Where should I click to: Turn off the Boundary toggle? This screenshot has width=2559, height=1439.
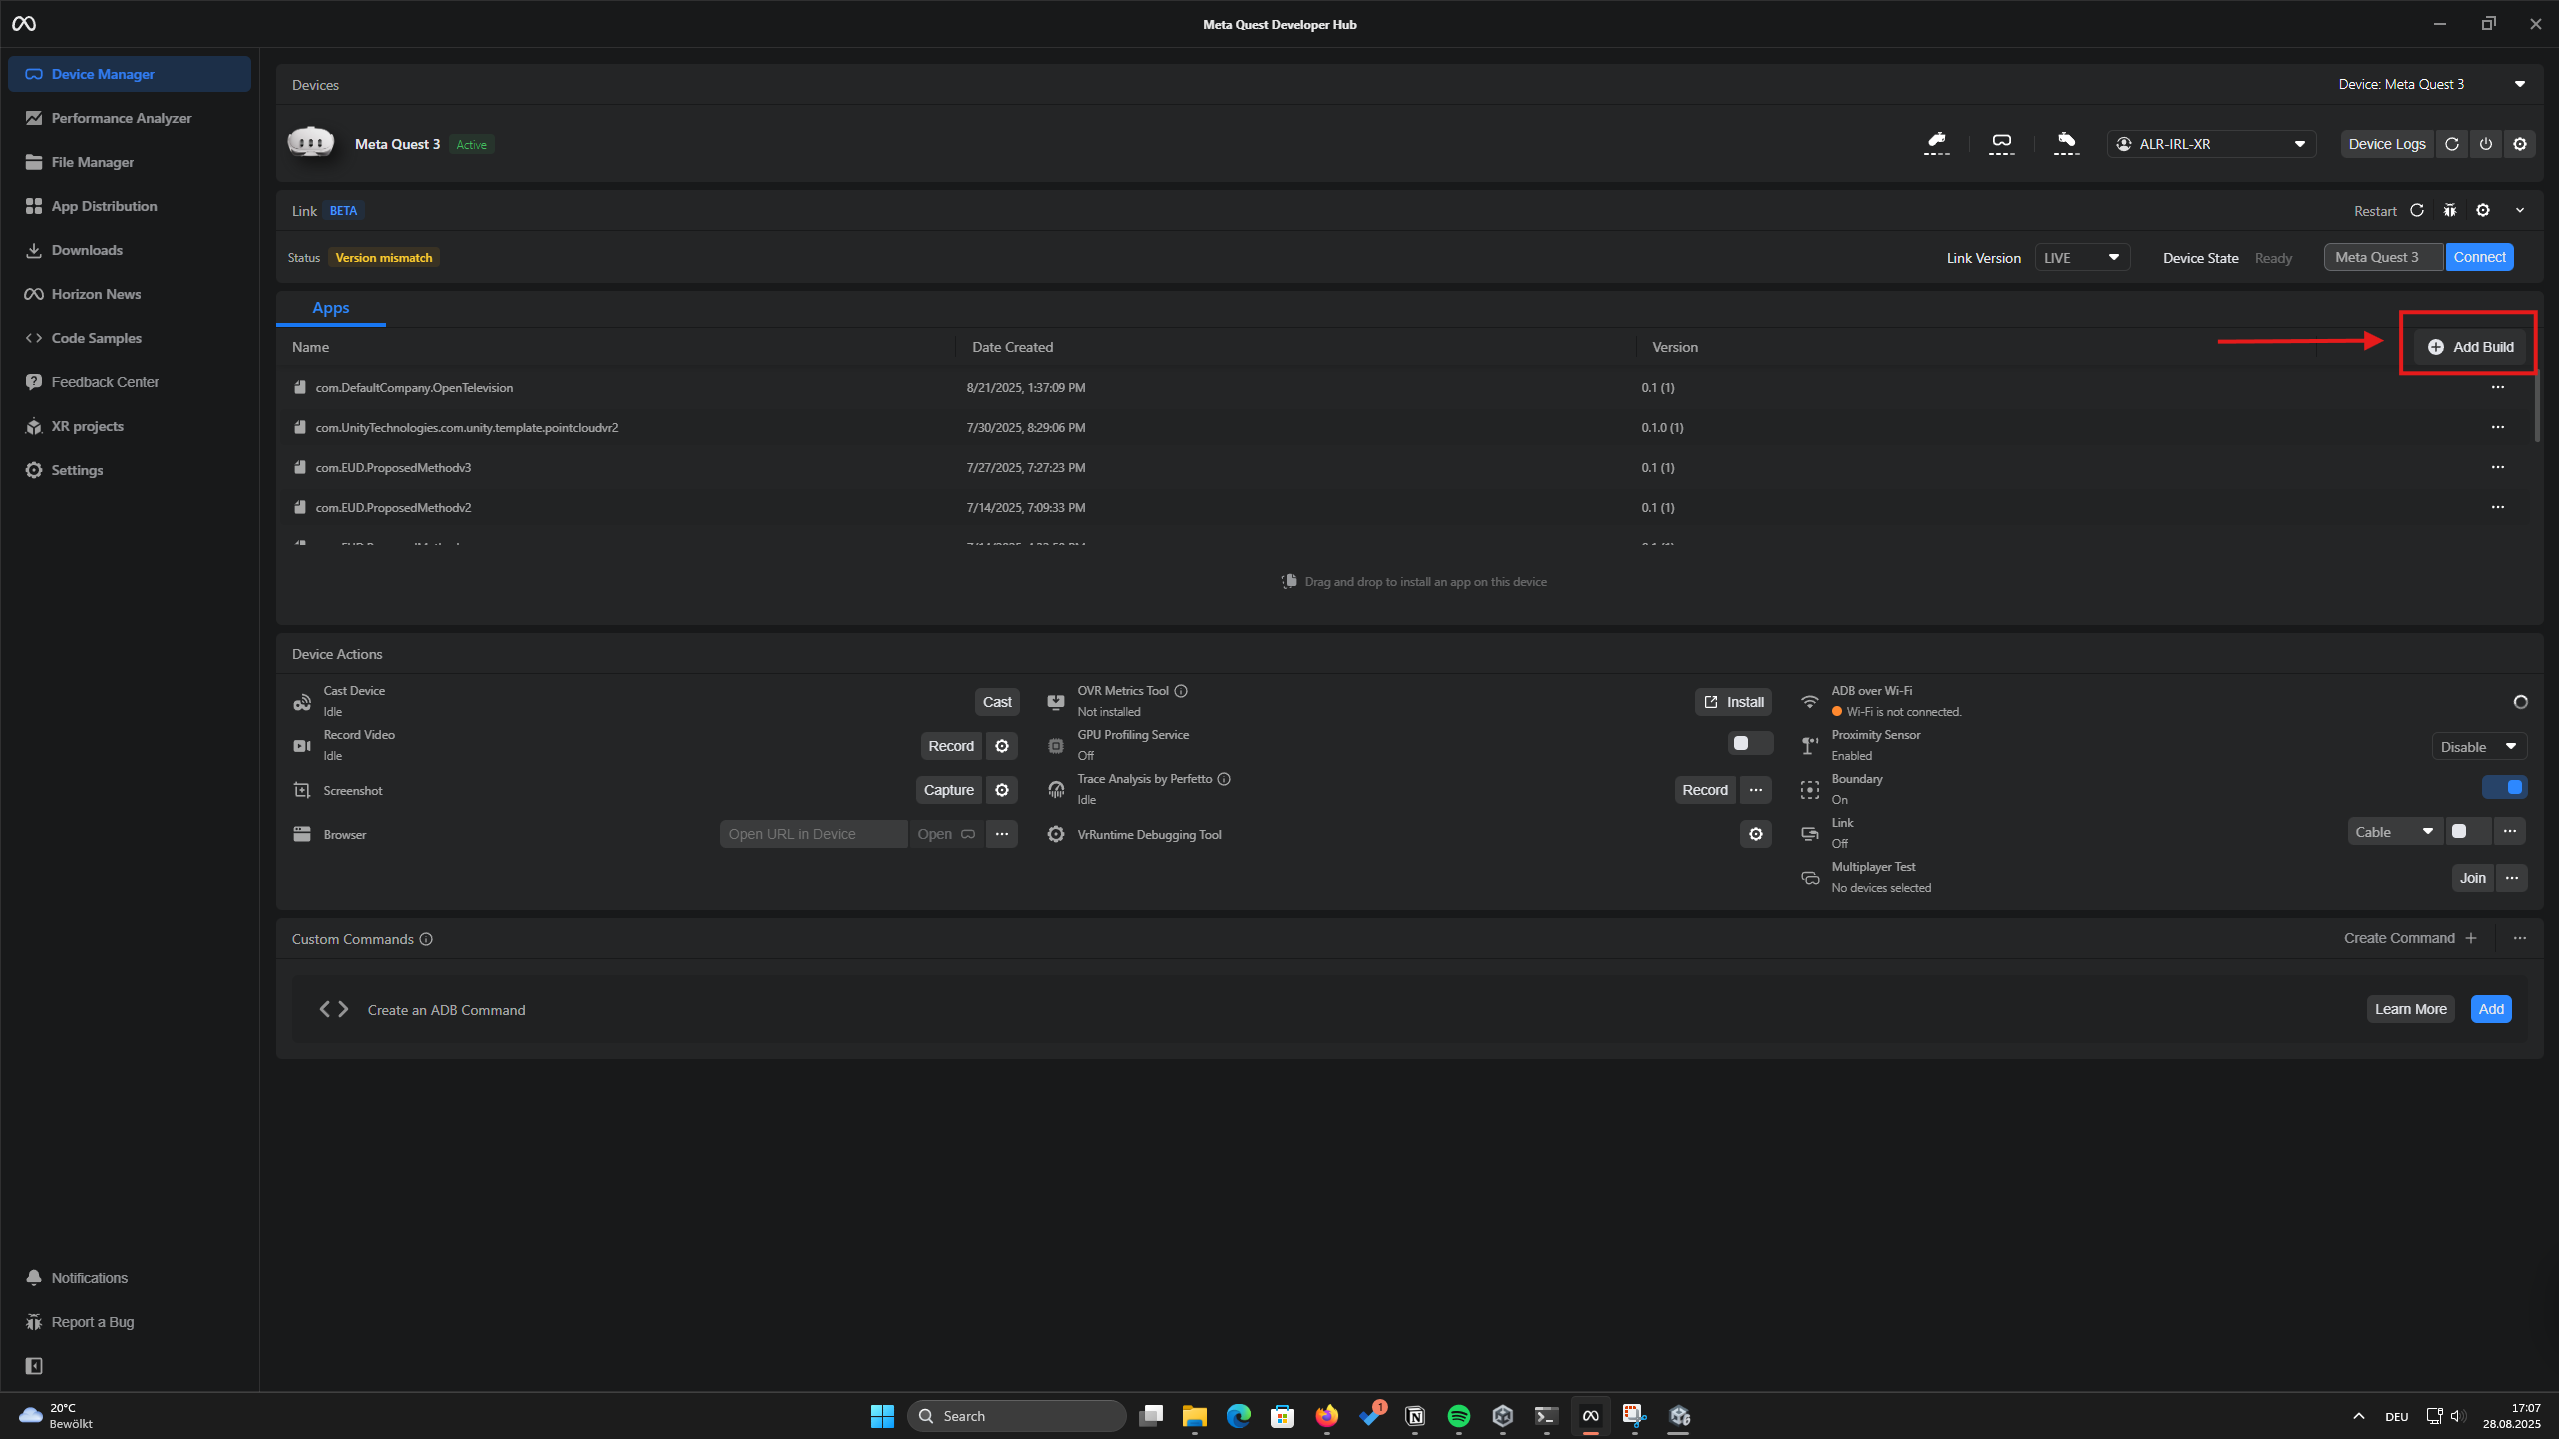tap(2504, 787)
